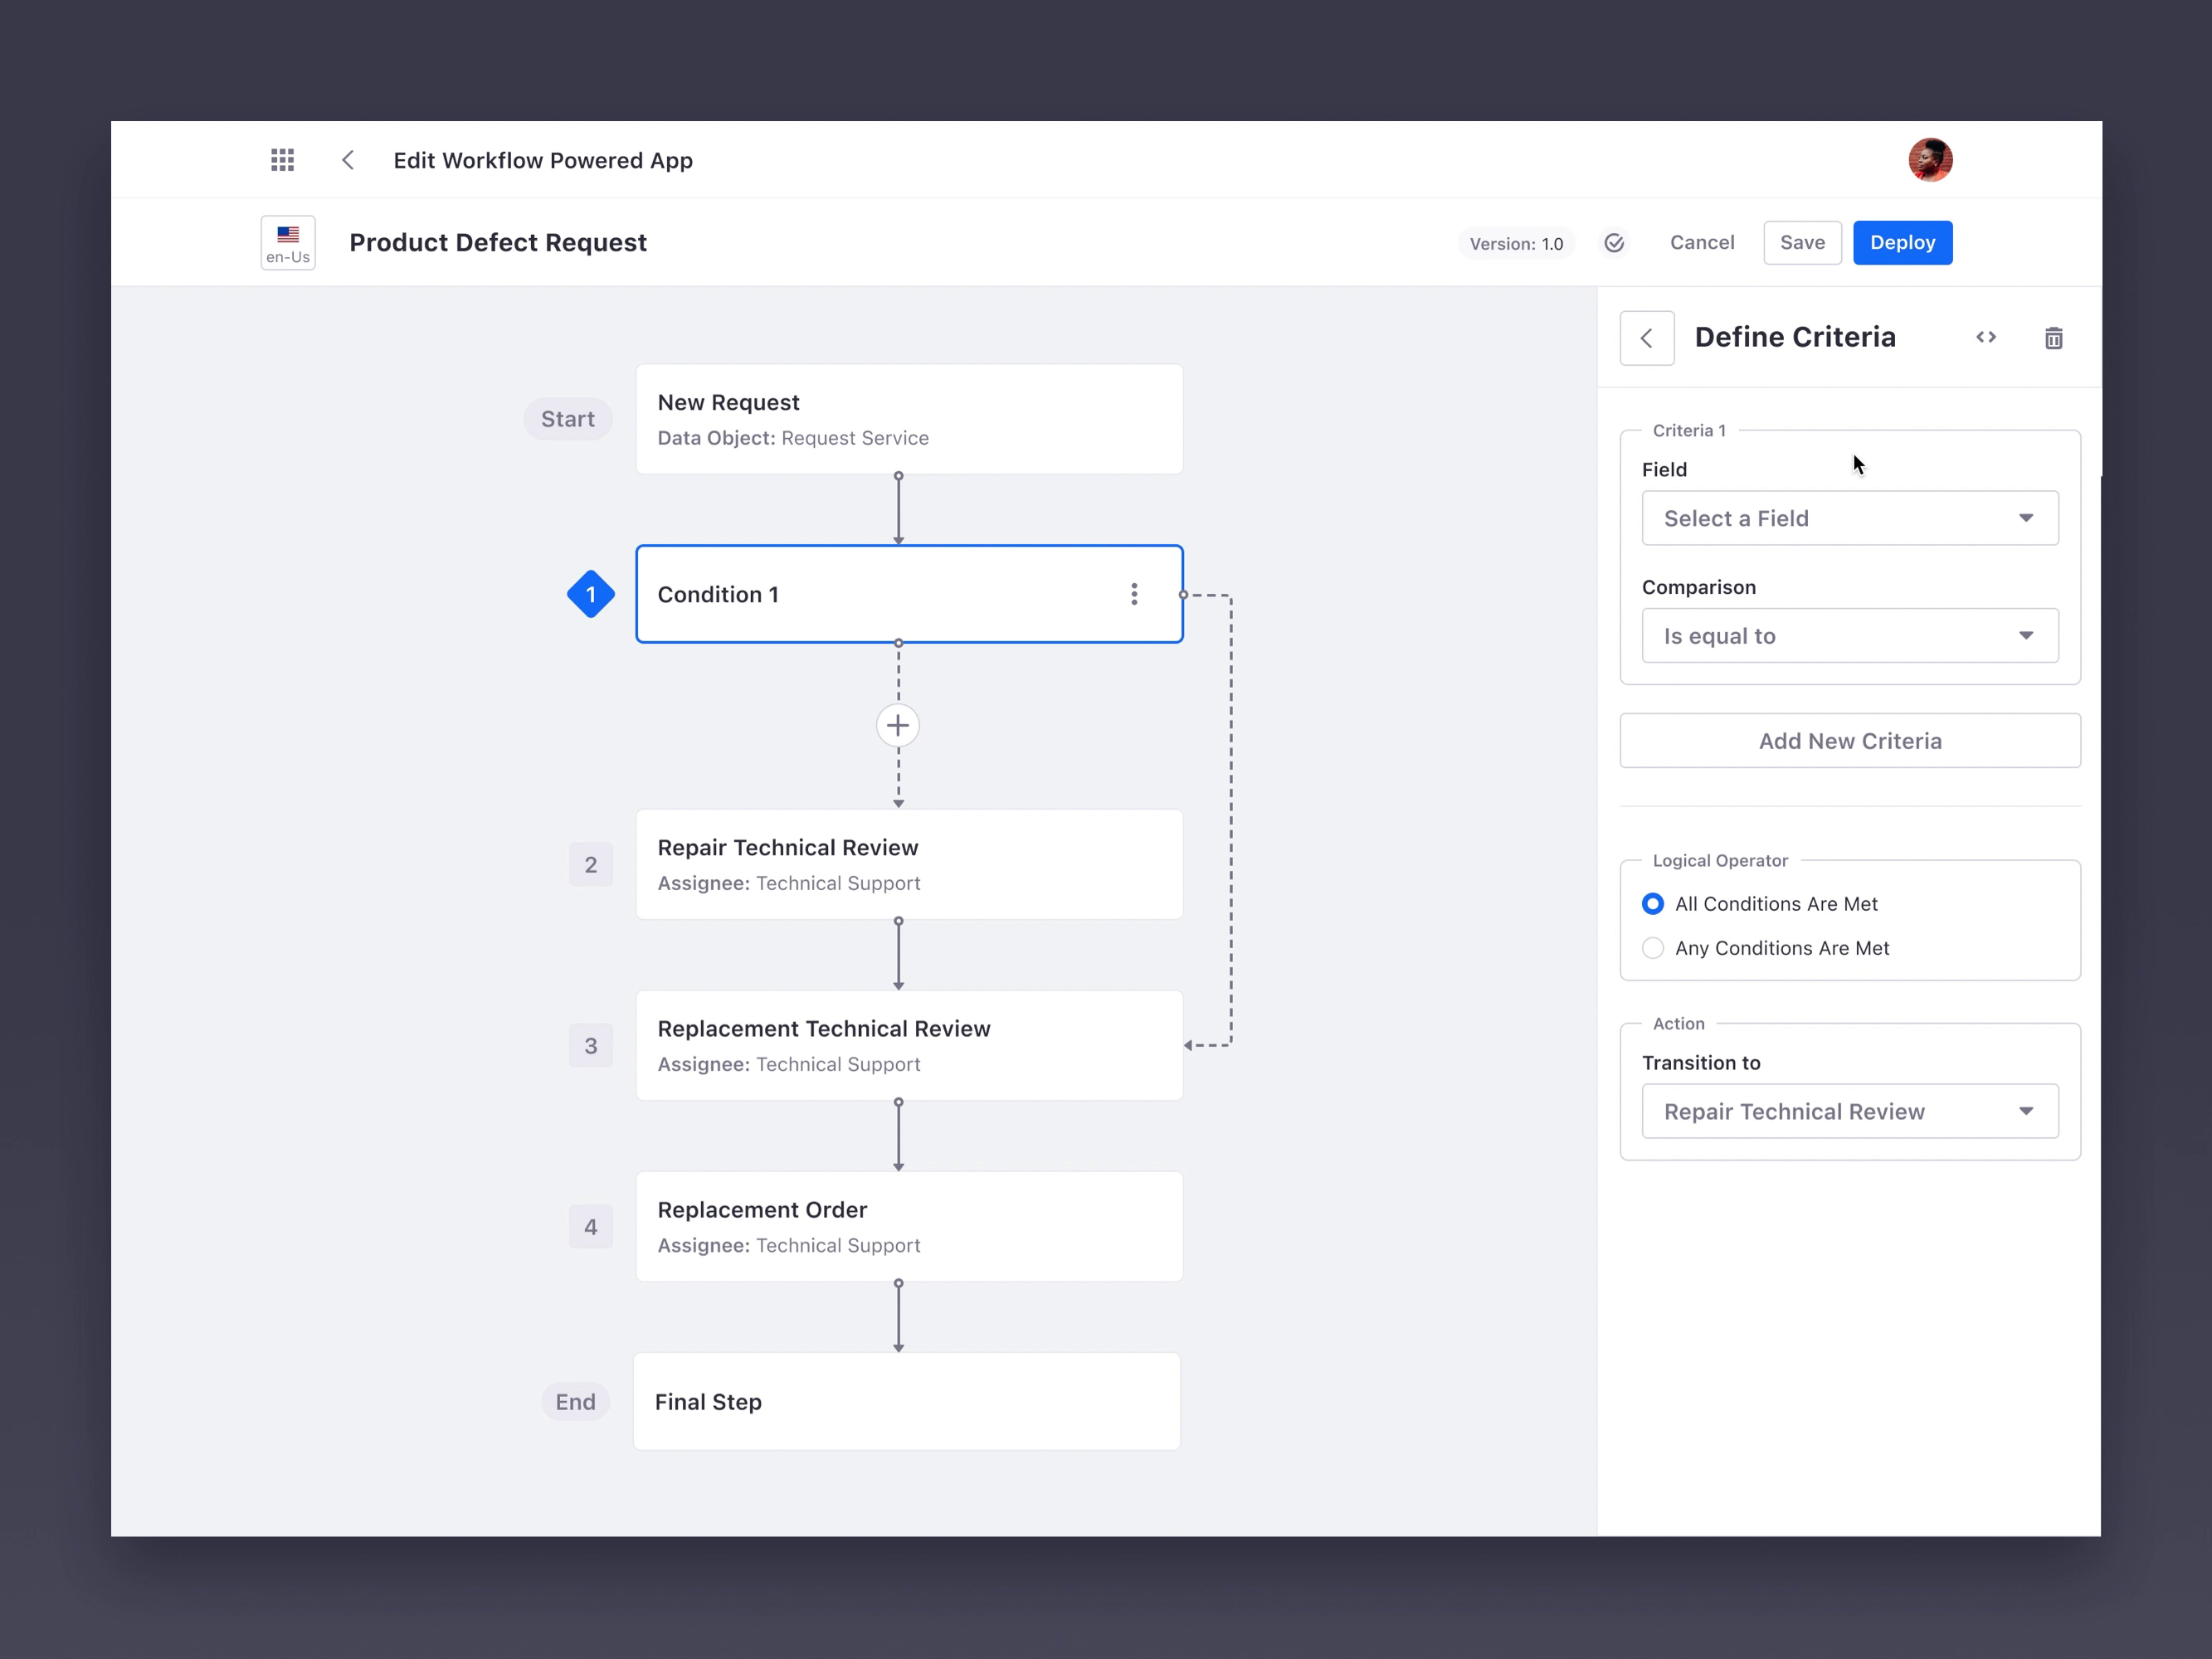Image resolution: width=2212 pixels, height=1659 pixels.
Task: Click the Criteria 1 group label
Action: (x=1689, y=431)
